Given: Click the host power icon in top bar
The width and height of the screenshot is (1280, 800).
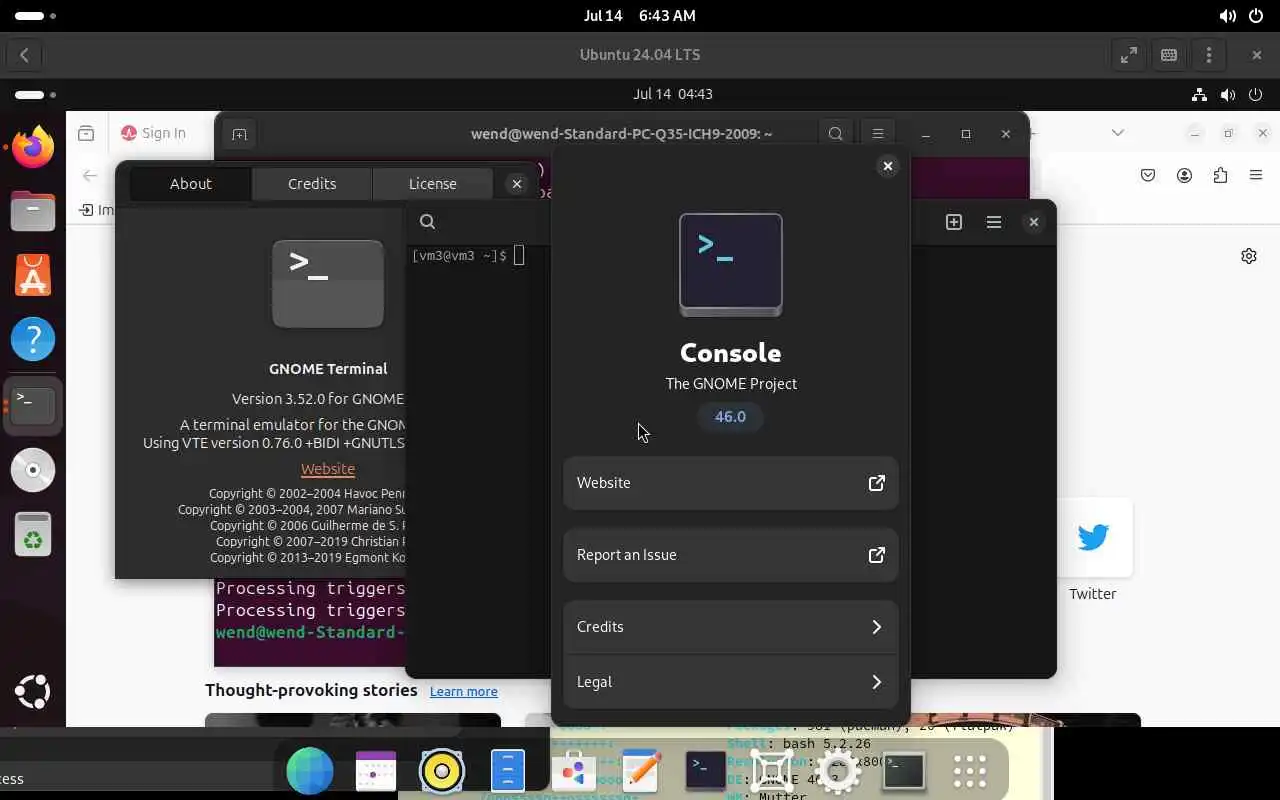Looking at the screenshot, I should coord(1256,16).
